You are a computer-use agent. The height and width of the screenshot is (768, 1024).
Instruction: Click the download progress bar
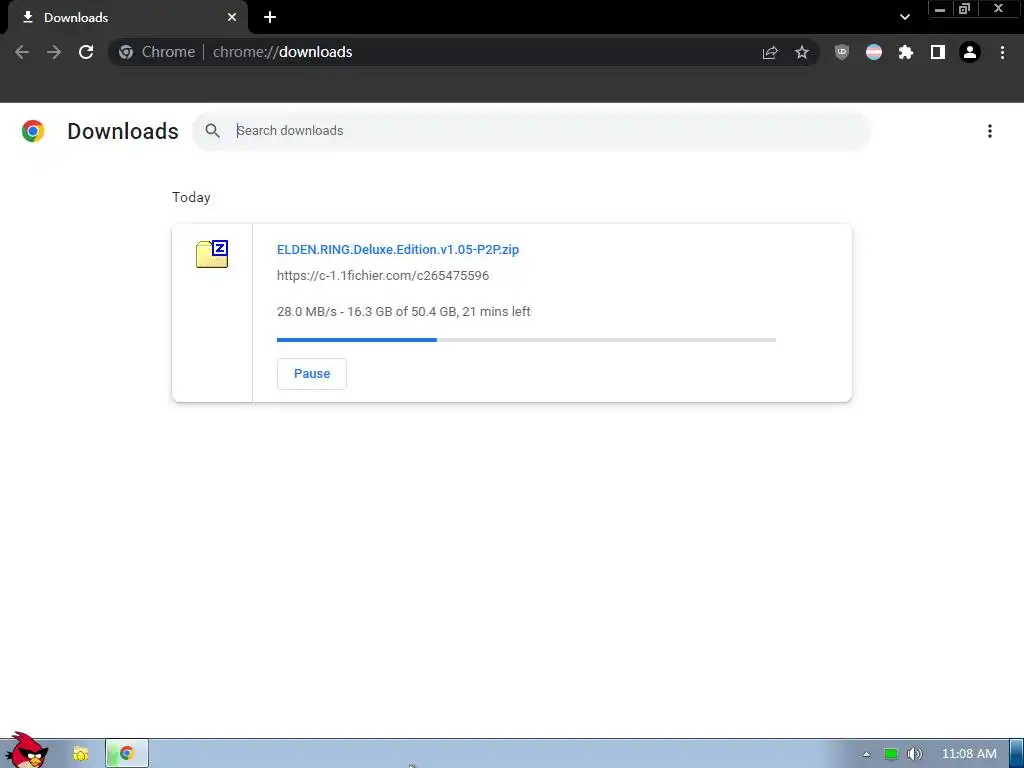526,340
